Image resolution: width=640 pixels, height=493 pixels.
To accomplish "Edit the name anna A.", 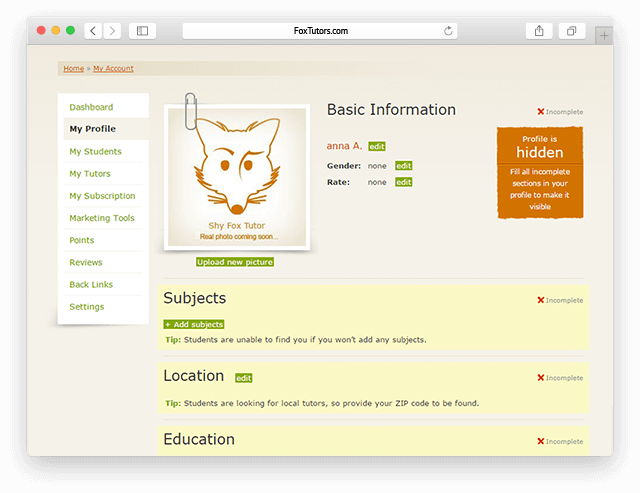I will click(377, 147).
